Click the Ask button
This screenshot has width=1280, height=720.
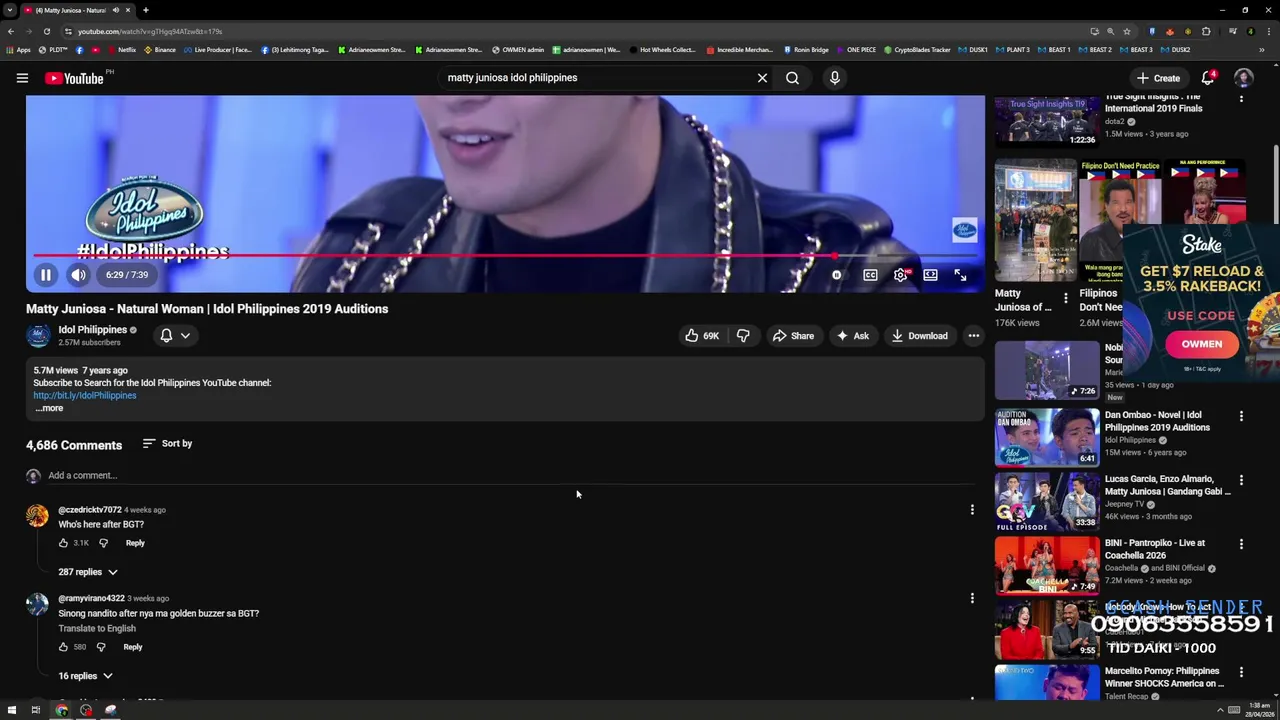(853, 336)
